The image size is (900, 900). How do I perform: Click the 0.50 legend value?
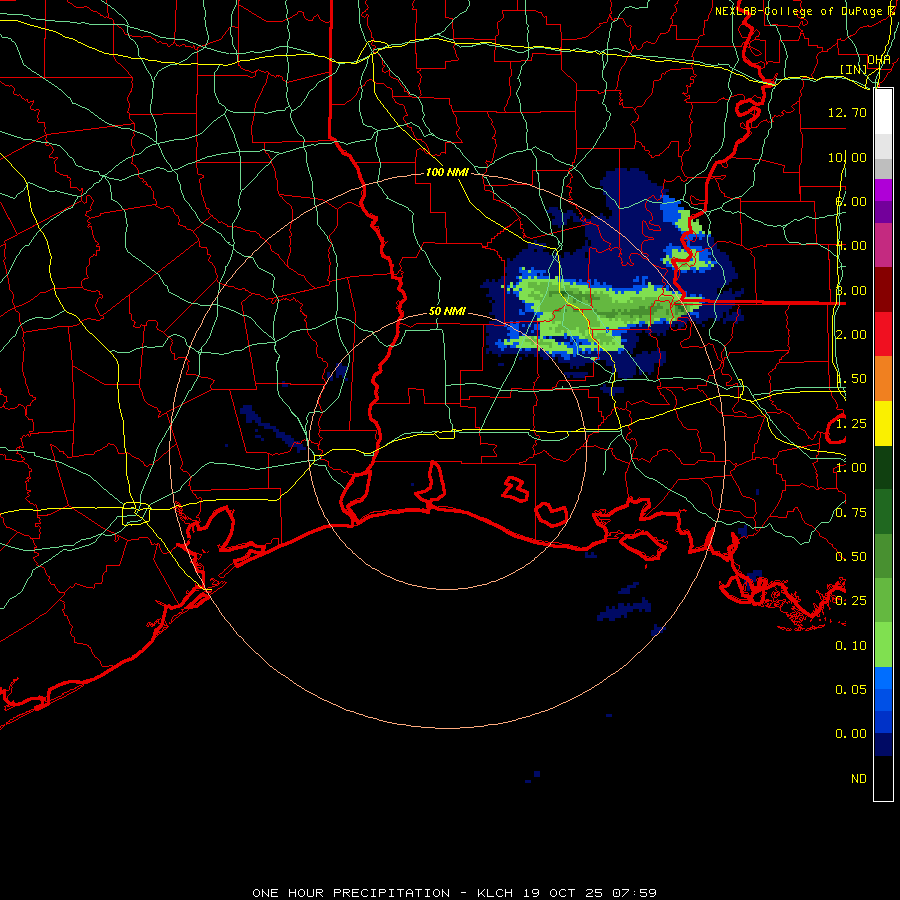coord(851,557)
